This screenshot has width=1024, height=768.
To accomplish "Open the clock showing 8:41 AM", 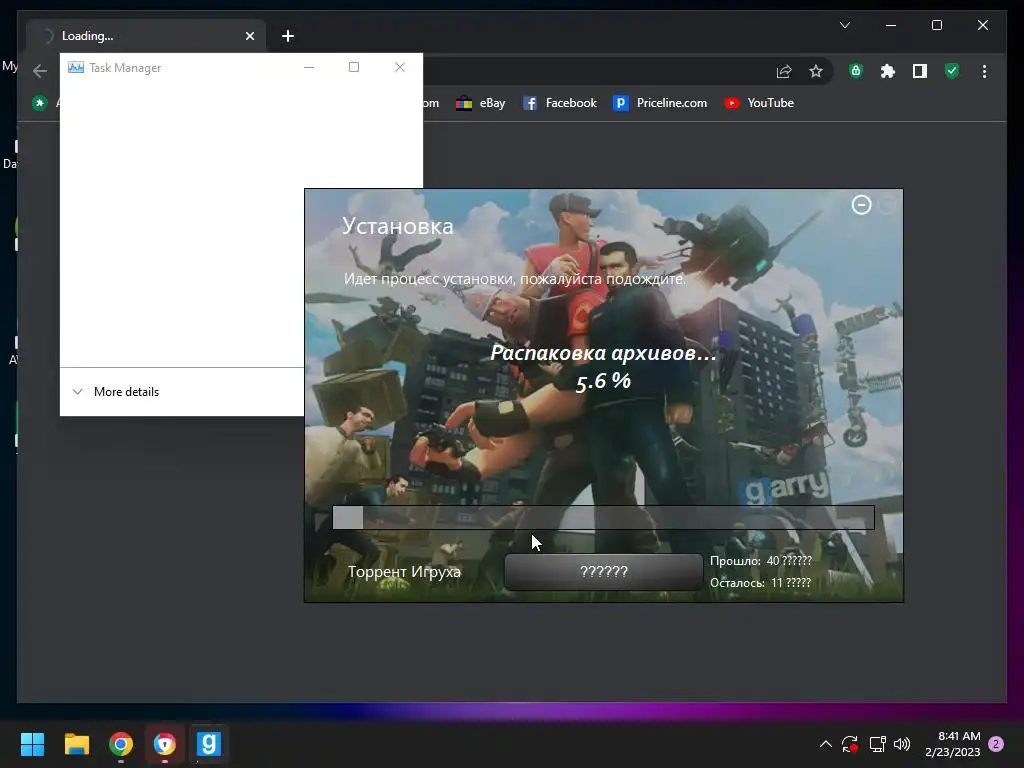I will pos(953,744).
